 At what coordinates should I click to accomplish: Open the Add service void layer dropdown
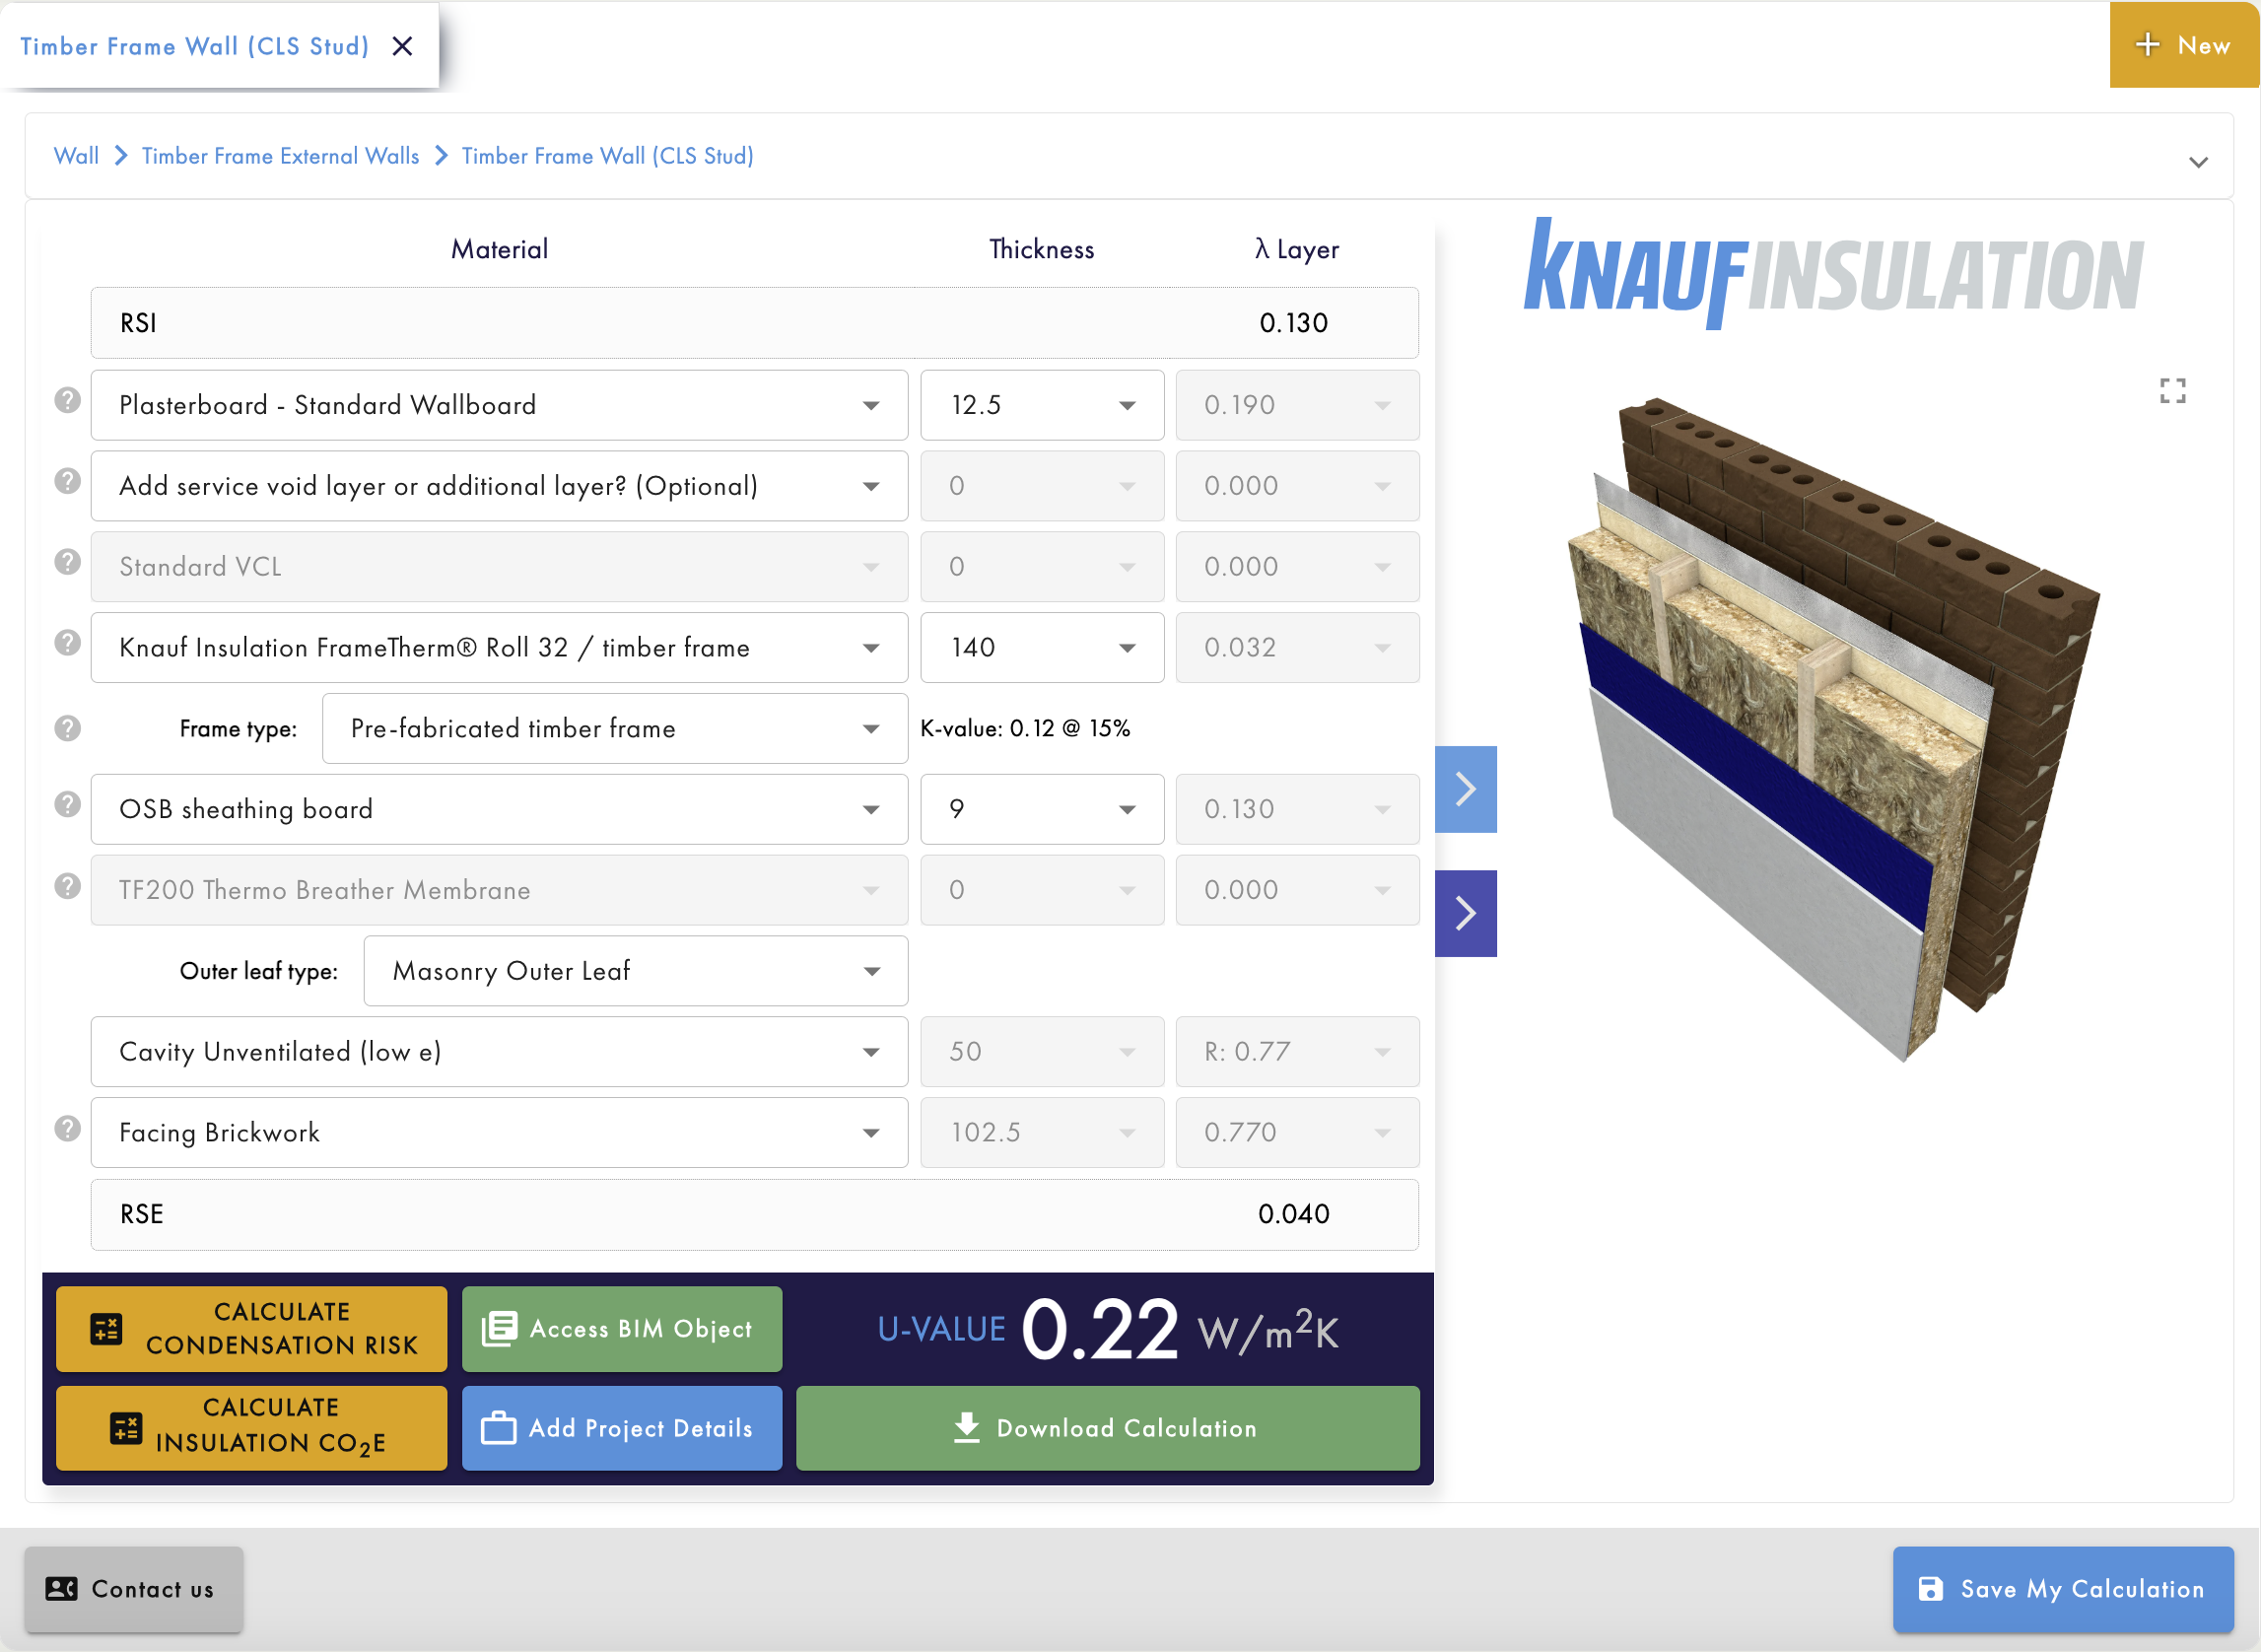click(x=499, y=486)
